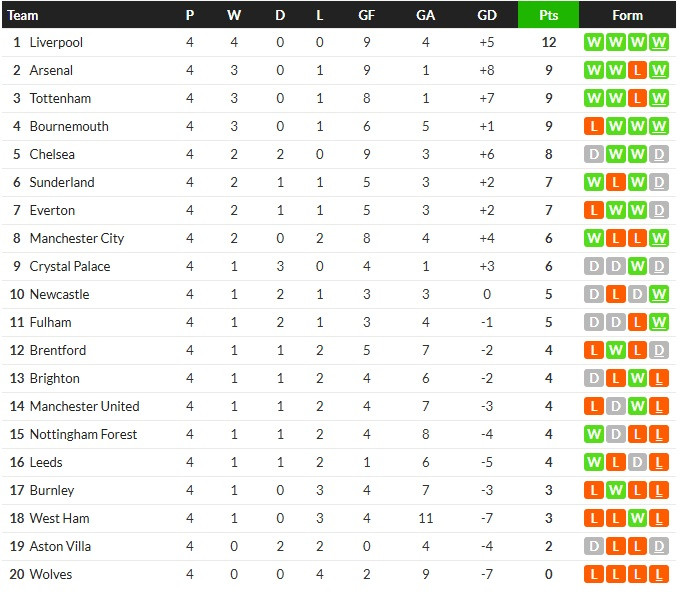Click Liverpool's most recent underlined W form badge
This screenshot has height=598, width=686.
click(659, 42)
